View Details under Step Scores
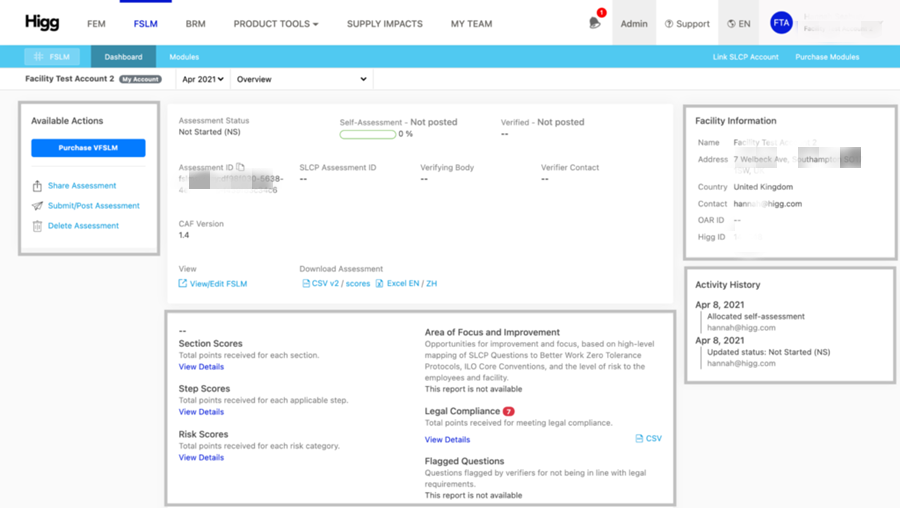Viewport: 900px width, 508px height. (x=201, y=412)
